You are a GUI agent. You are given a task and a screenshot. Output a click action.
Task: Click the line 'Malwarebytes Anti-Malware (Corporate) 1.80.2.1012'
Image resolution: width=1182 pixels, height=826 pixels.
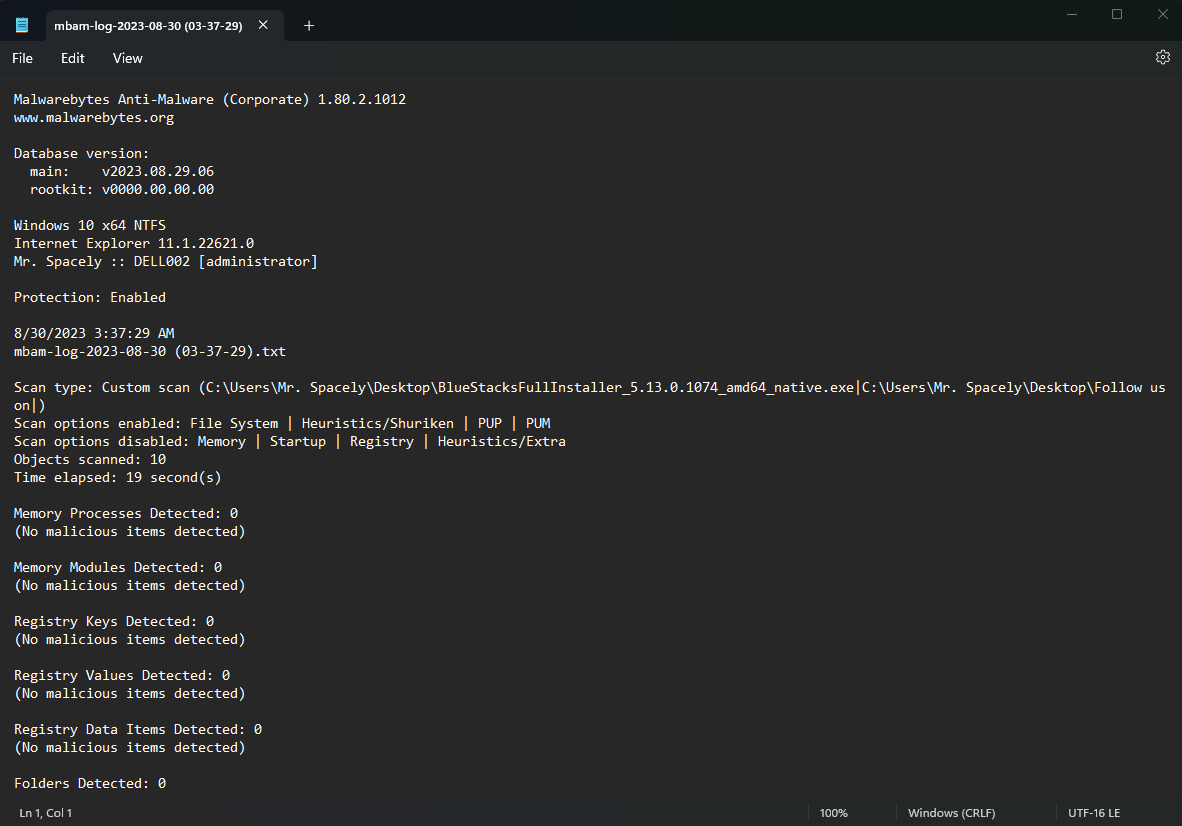coord(210,99)
